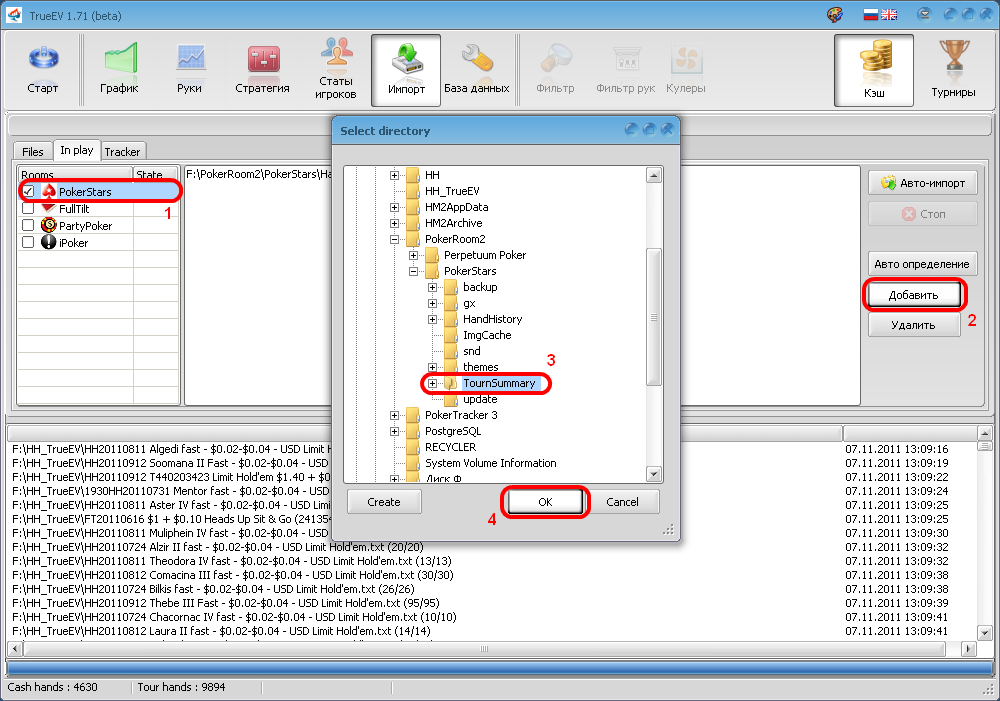Screen dimensions: 1000x701
Task: Click the PartyPoker room logo icon
Action: 48,225
